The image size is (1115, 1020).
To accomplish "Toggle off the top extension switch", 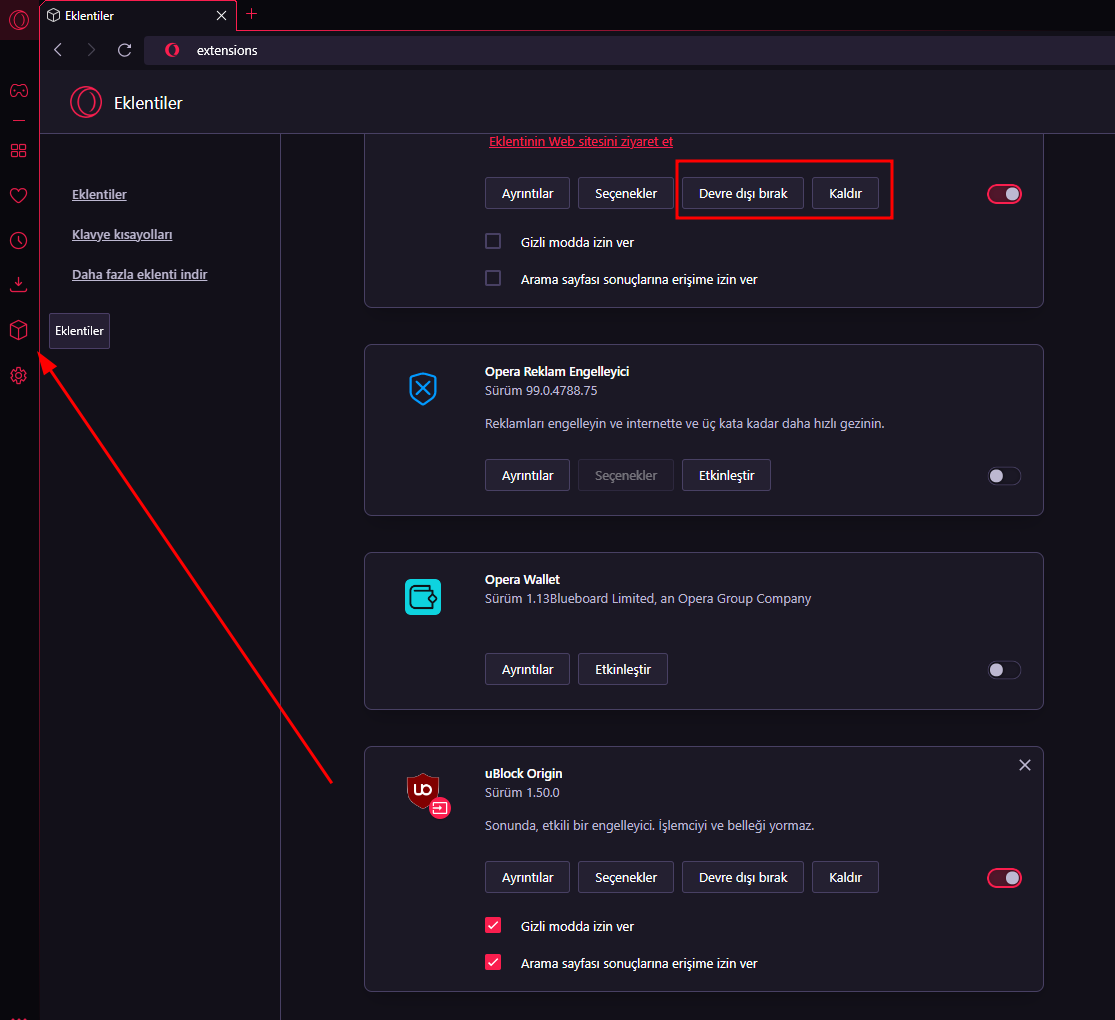I will pyautogui.click(x=1004, y=194).
